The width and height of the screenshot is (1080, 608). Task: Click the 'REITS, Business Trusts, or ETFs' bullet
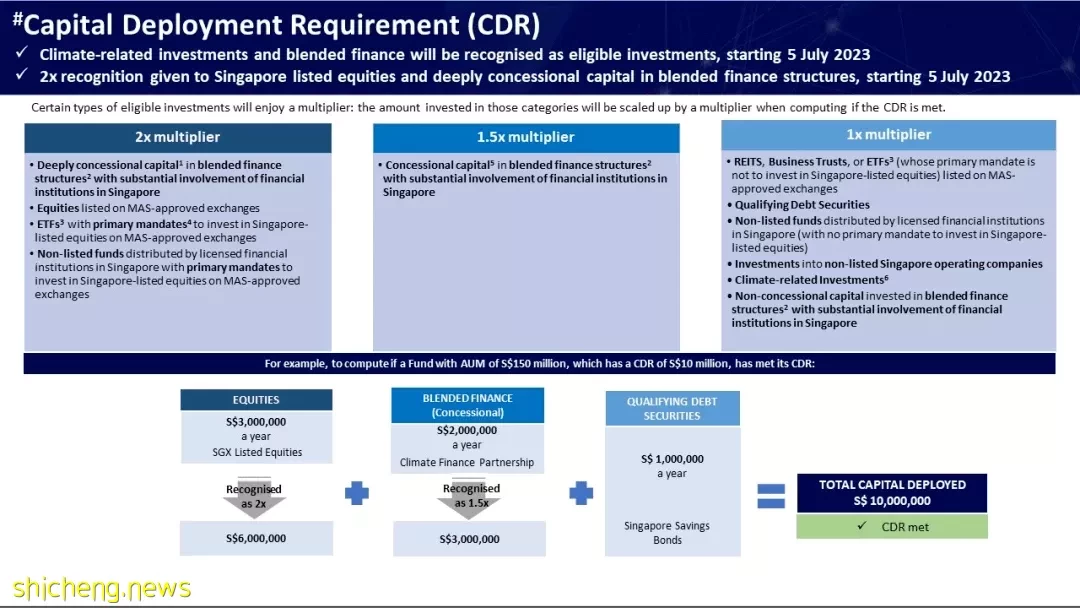click(881, 175)
